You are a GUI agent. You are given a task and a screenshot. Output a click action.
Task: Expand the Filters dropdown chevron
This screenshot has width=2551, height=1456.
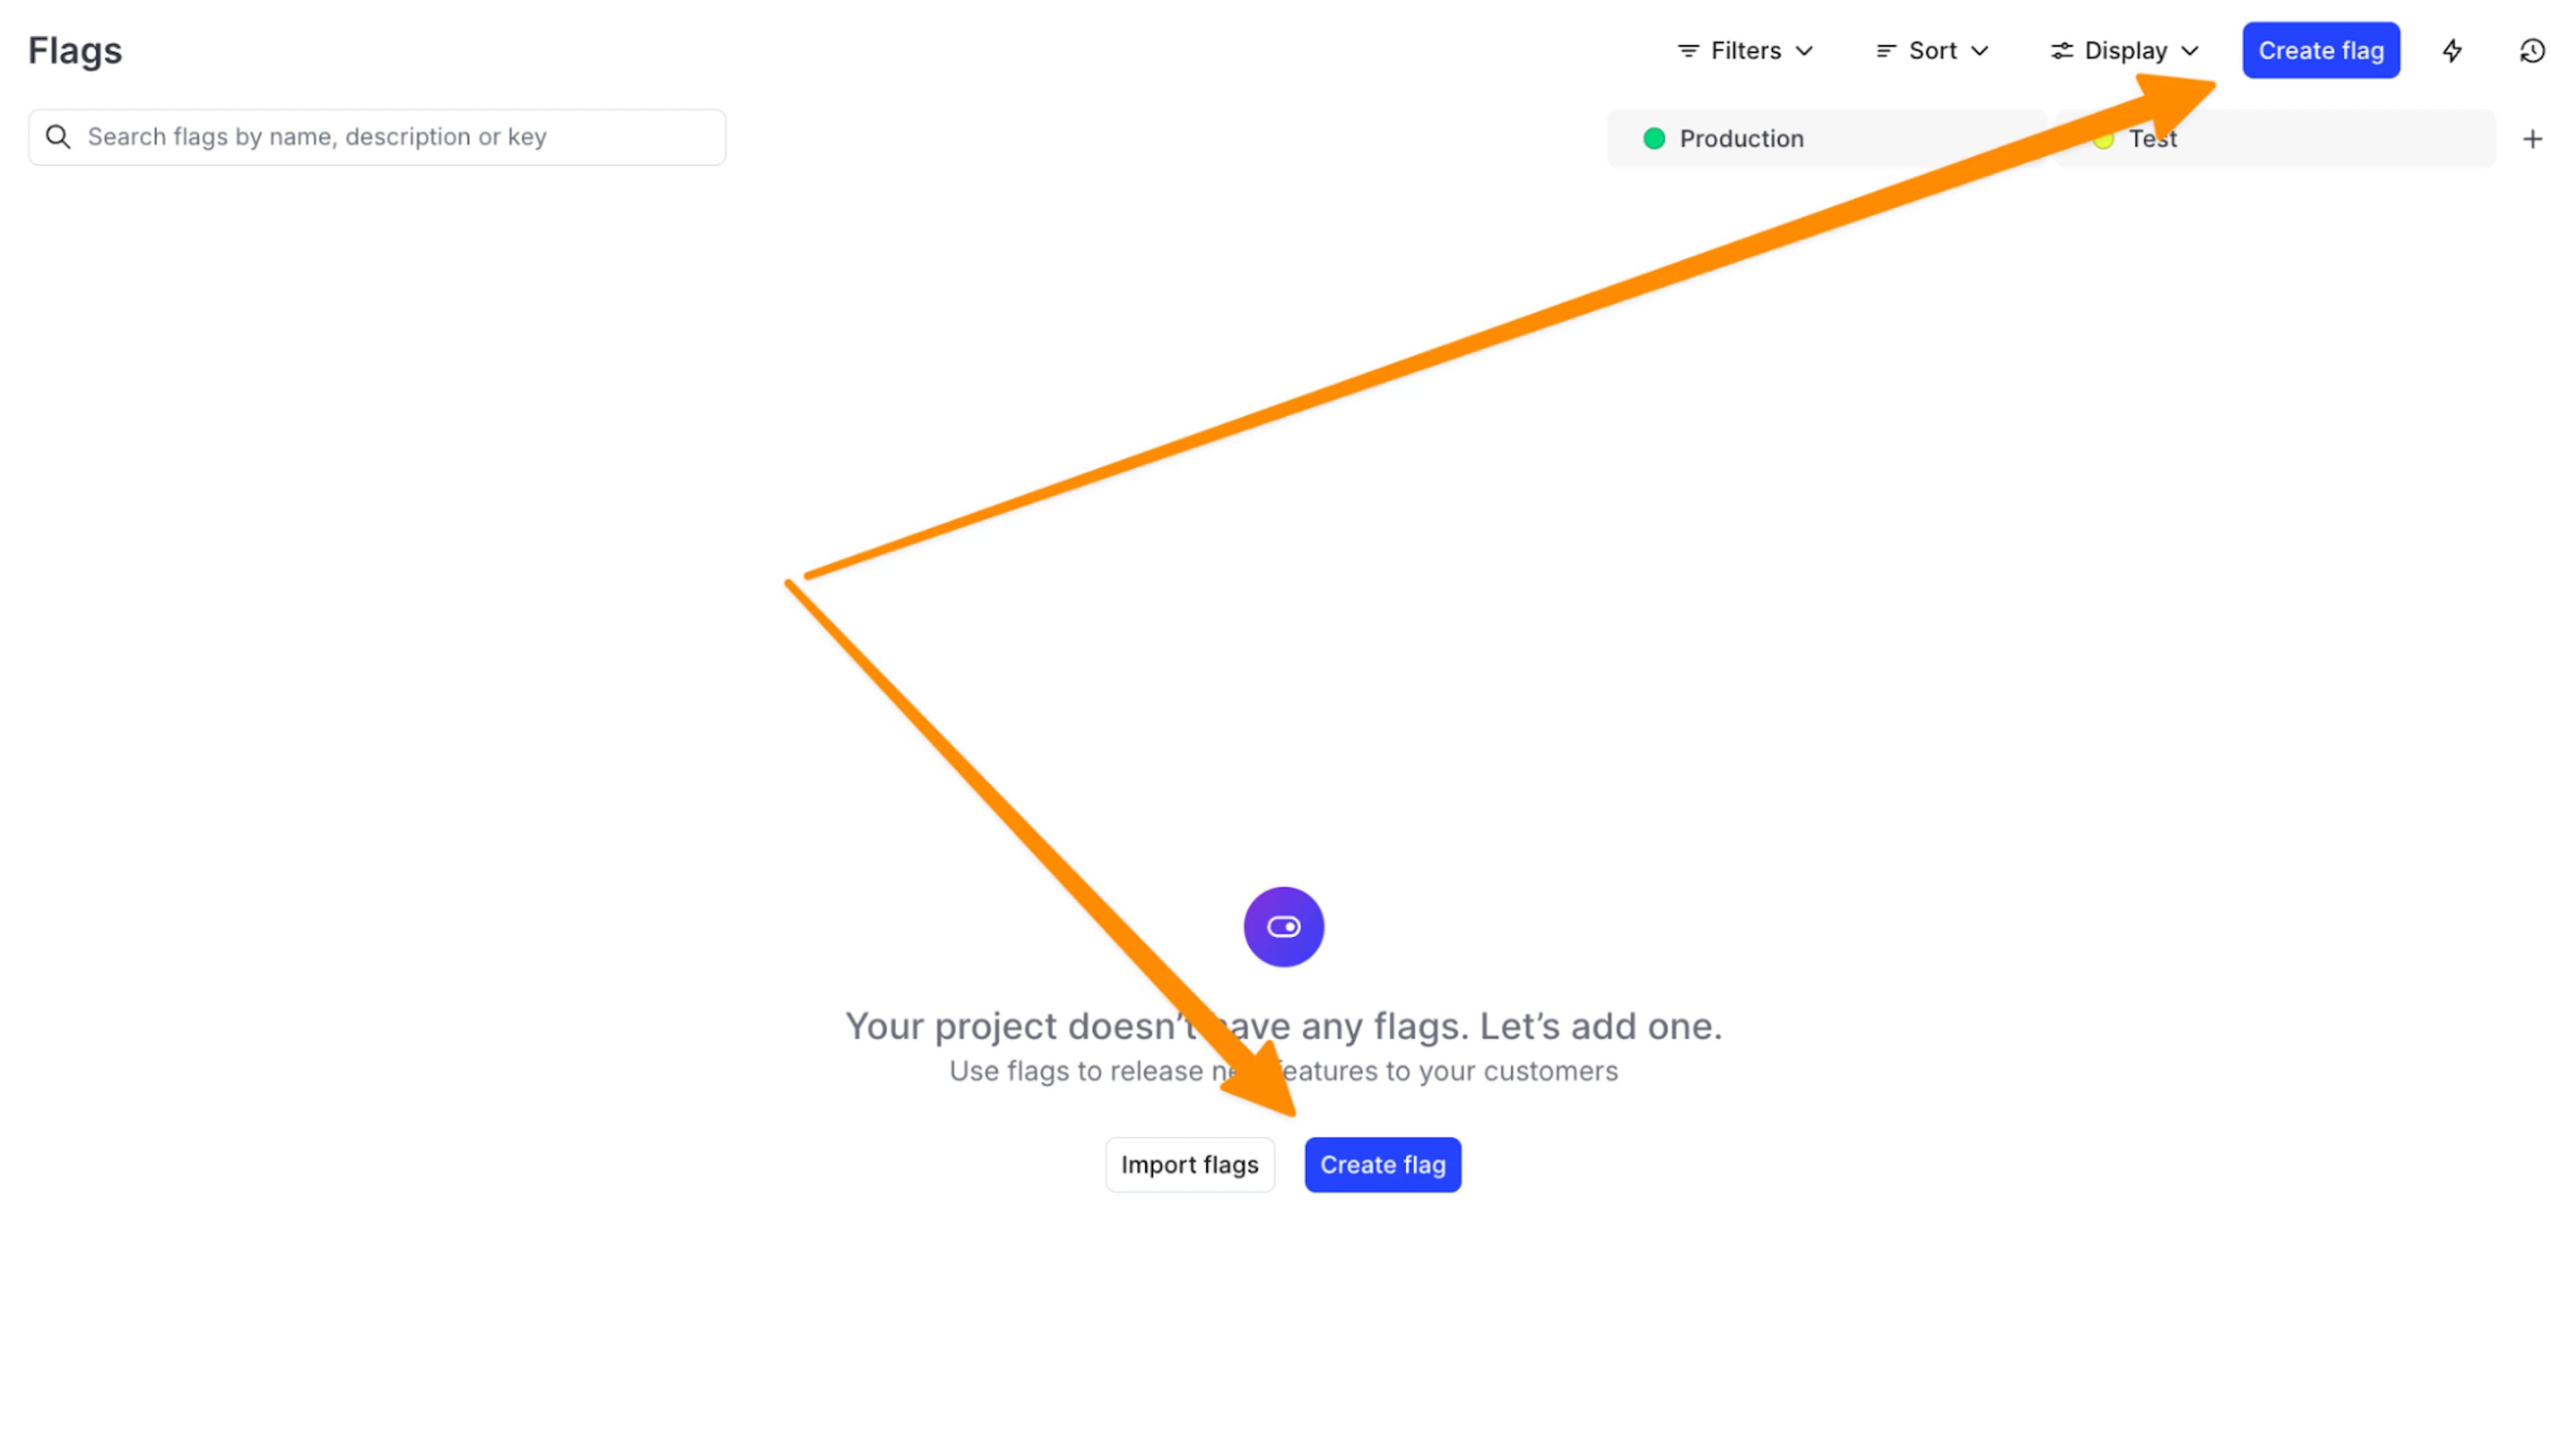tap(1803, 51)
